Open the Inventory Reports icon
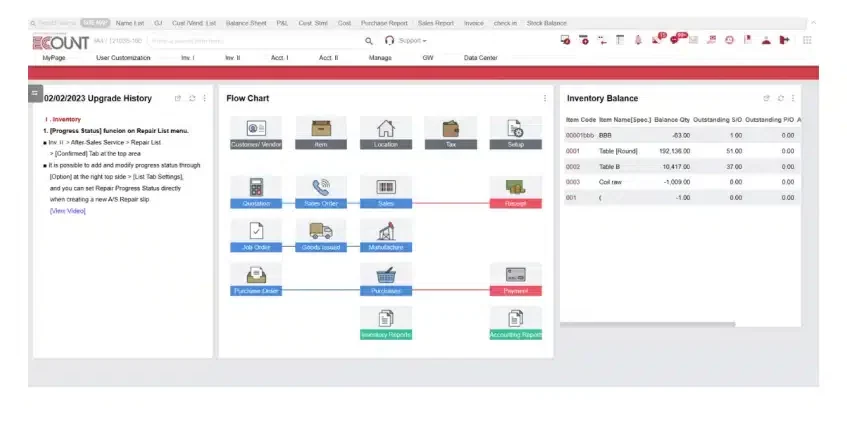This screenshot has width=847, height=432. point(386,323)
